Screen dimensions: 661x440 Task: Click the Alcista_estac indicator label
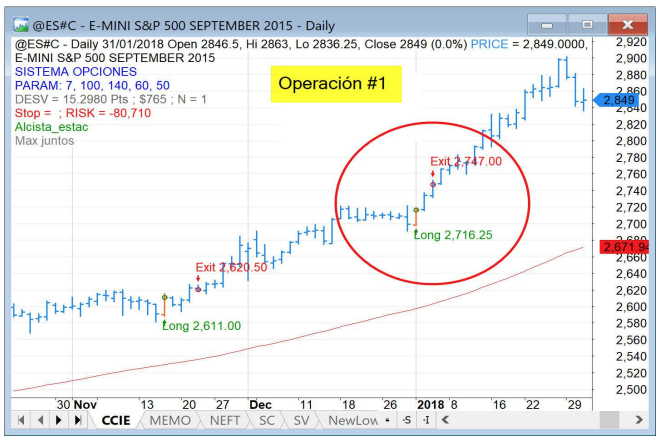point(52,126)
